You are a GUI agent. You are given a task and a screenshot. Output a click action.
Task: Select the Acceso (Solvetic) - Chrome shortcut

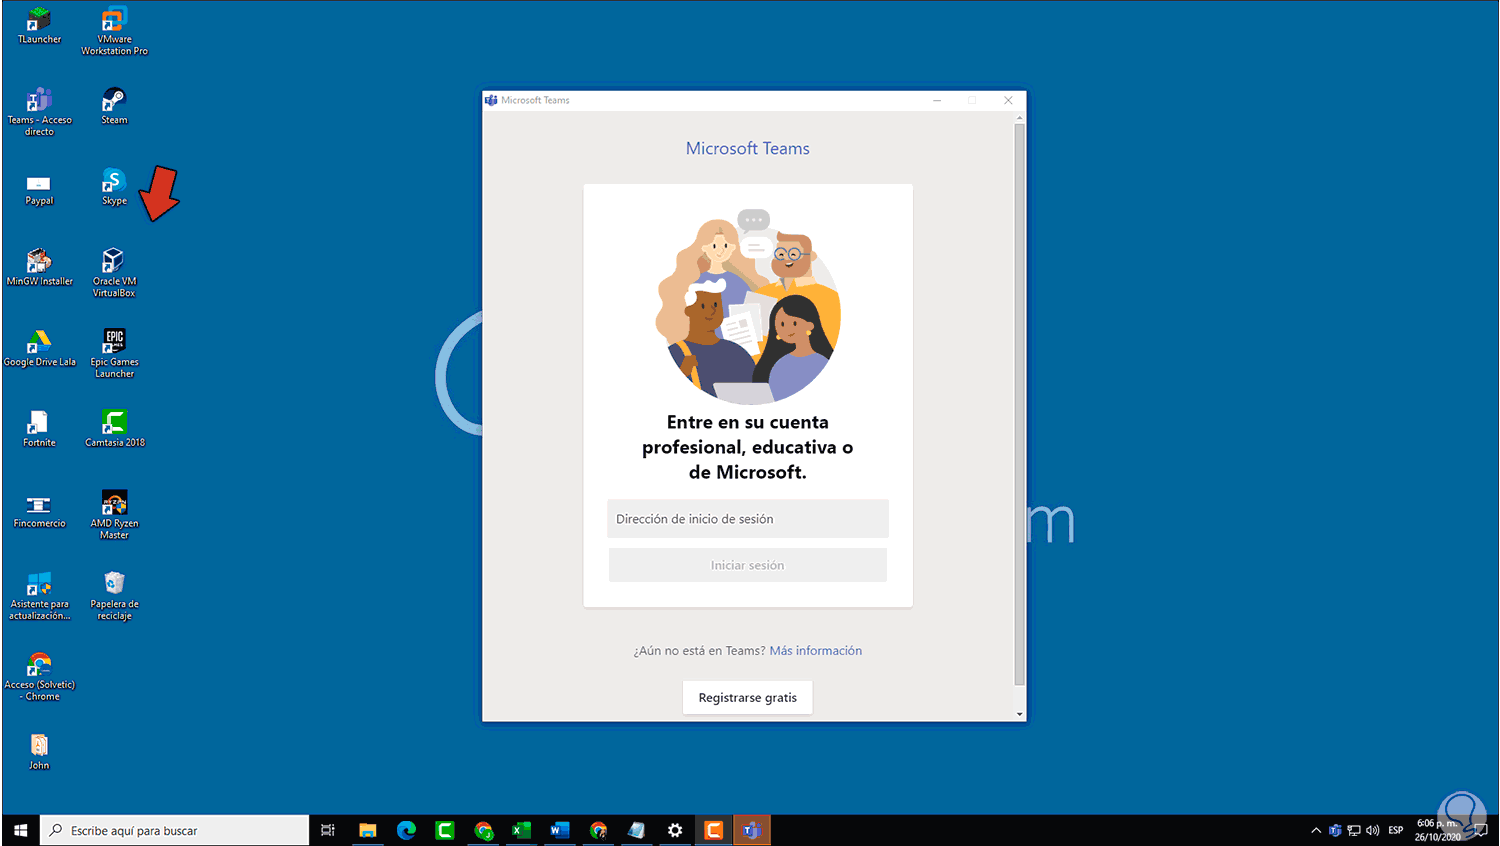(39, 677)
